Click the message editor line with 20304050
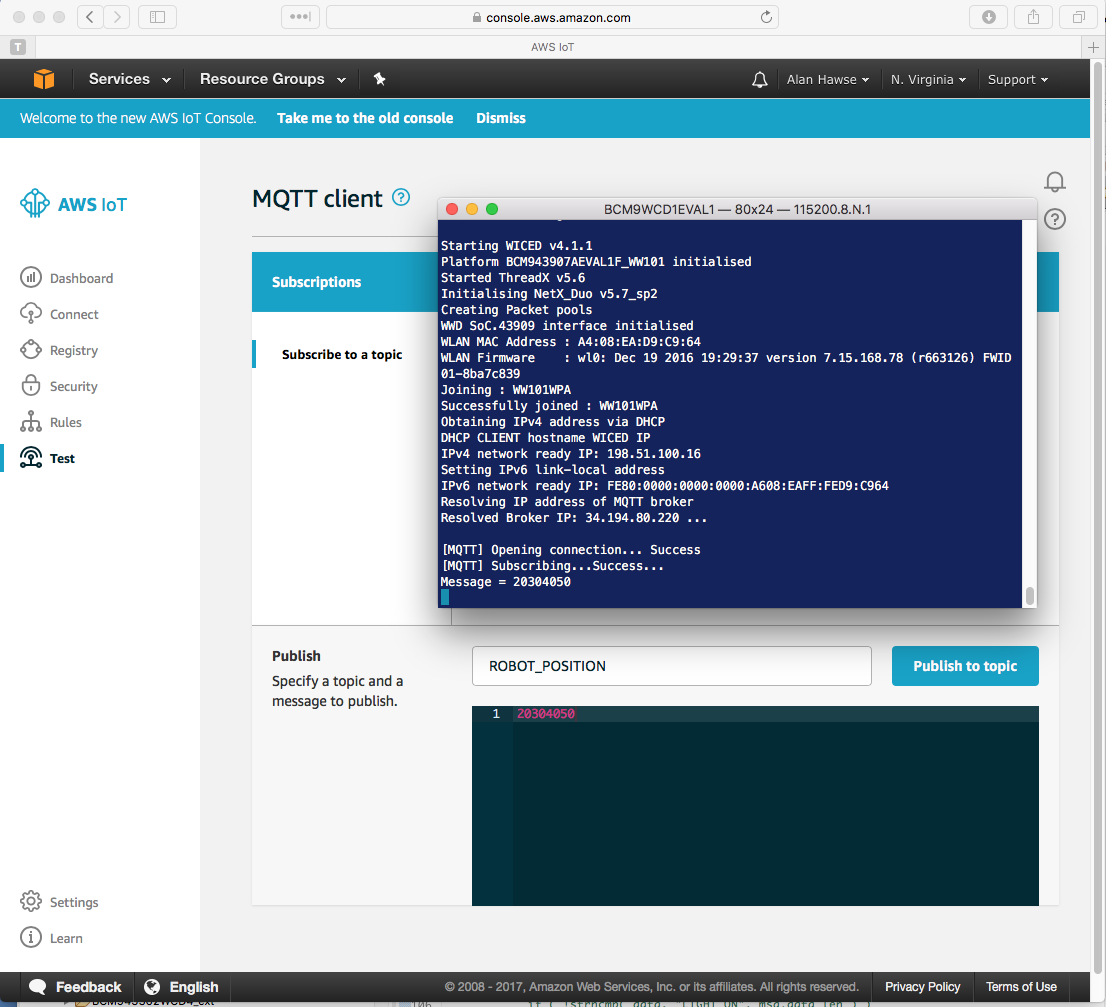The width and height of the screenshot is (1106, 1007). tap(755, 714)
